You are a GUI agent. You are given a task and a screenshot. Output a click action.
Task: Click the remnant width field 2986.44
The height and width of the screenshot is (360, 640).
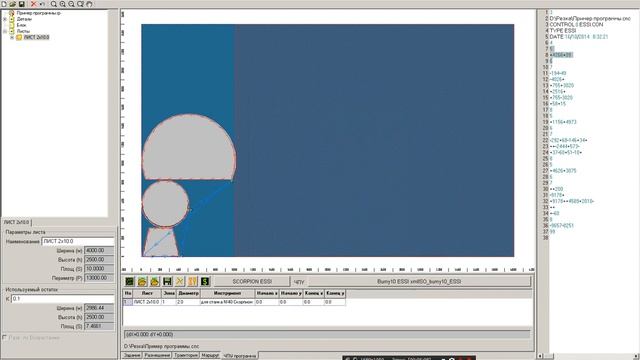(x=99, y=308)
